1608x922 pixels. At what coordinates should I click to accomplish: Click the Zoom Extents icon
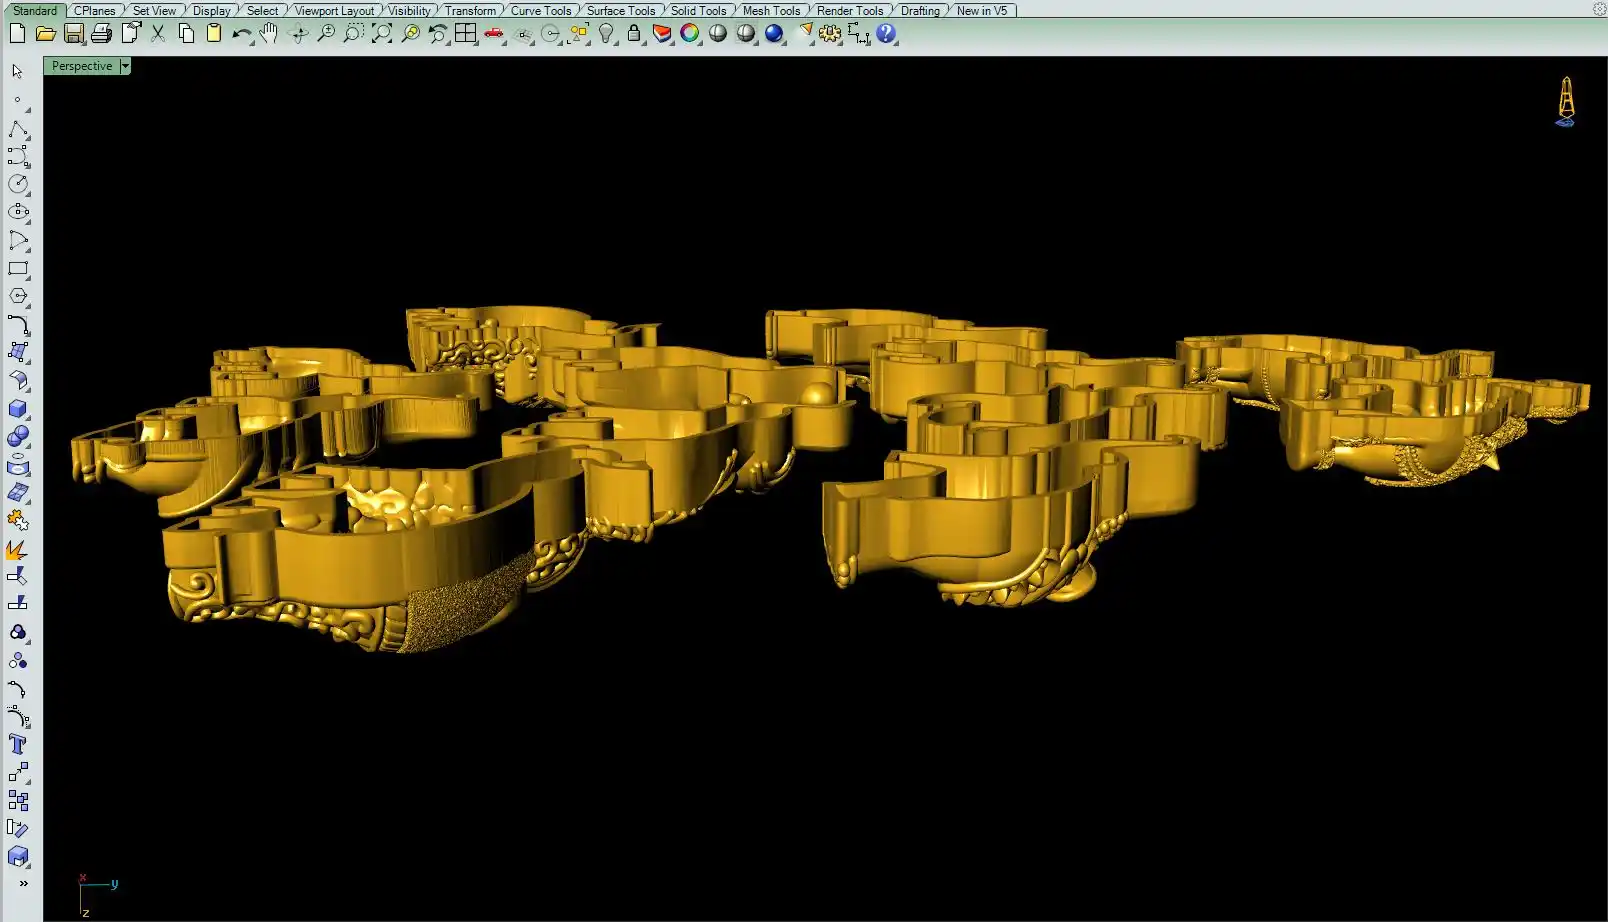(382, 34)
